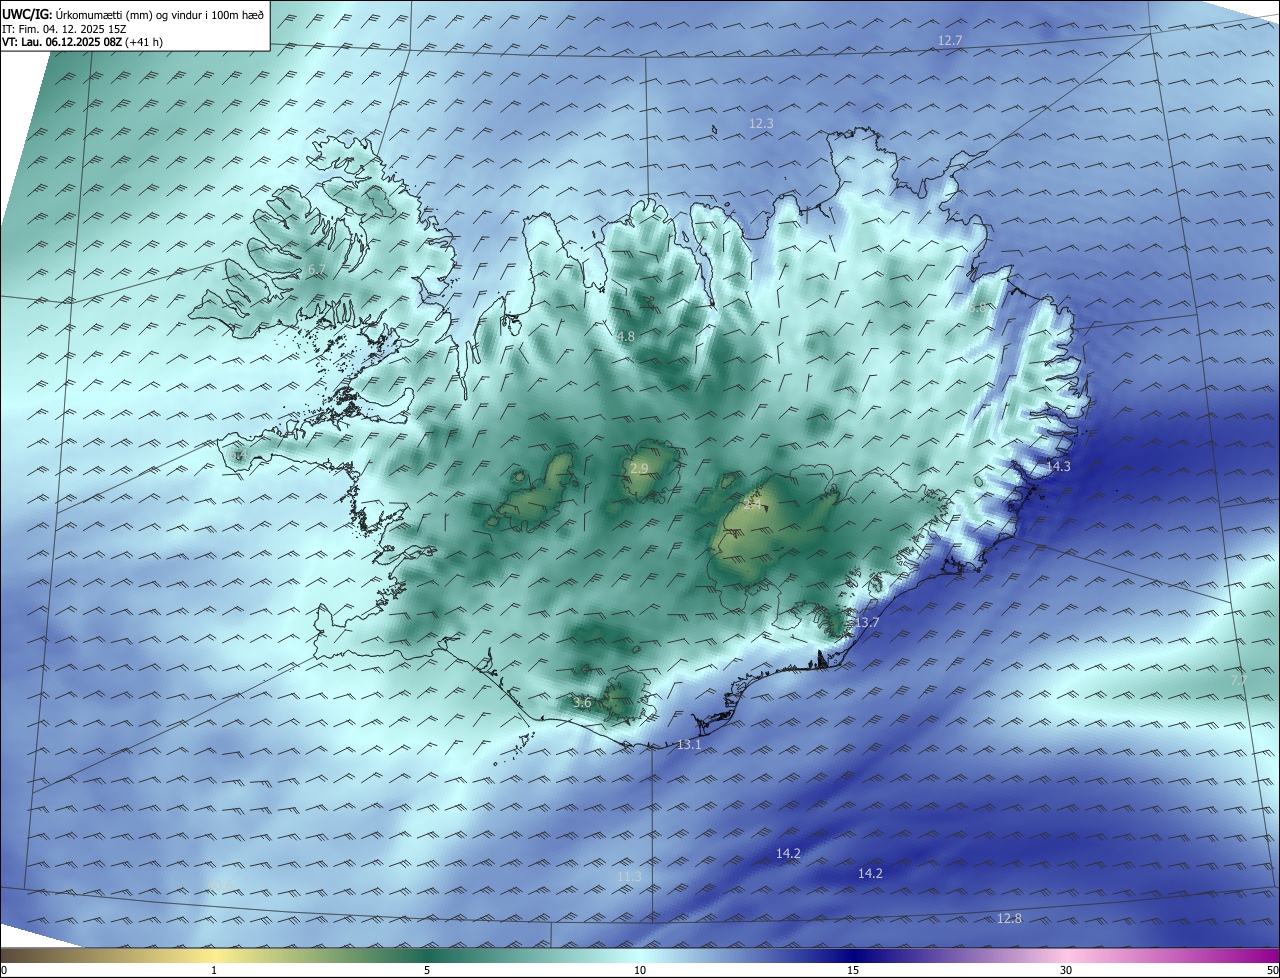1280x978 pixels.
Task: Click the map value 2.9
Action: click(639, 468)
